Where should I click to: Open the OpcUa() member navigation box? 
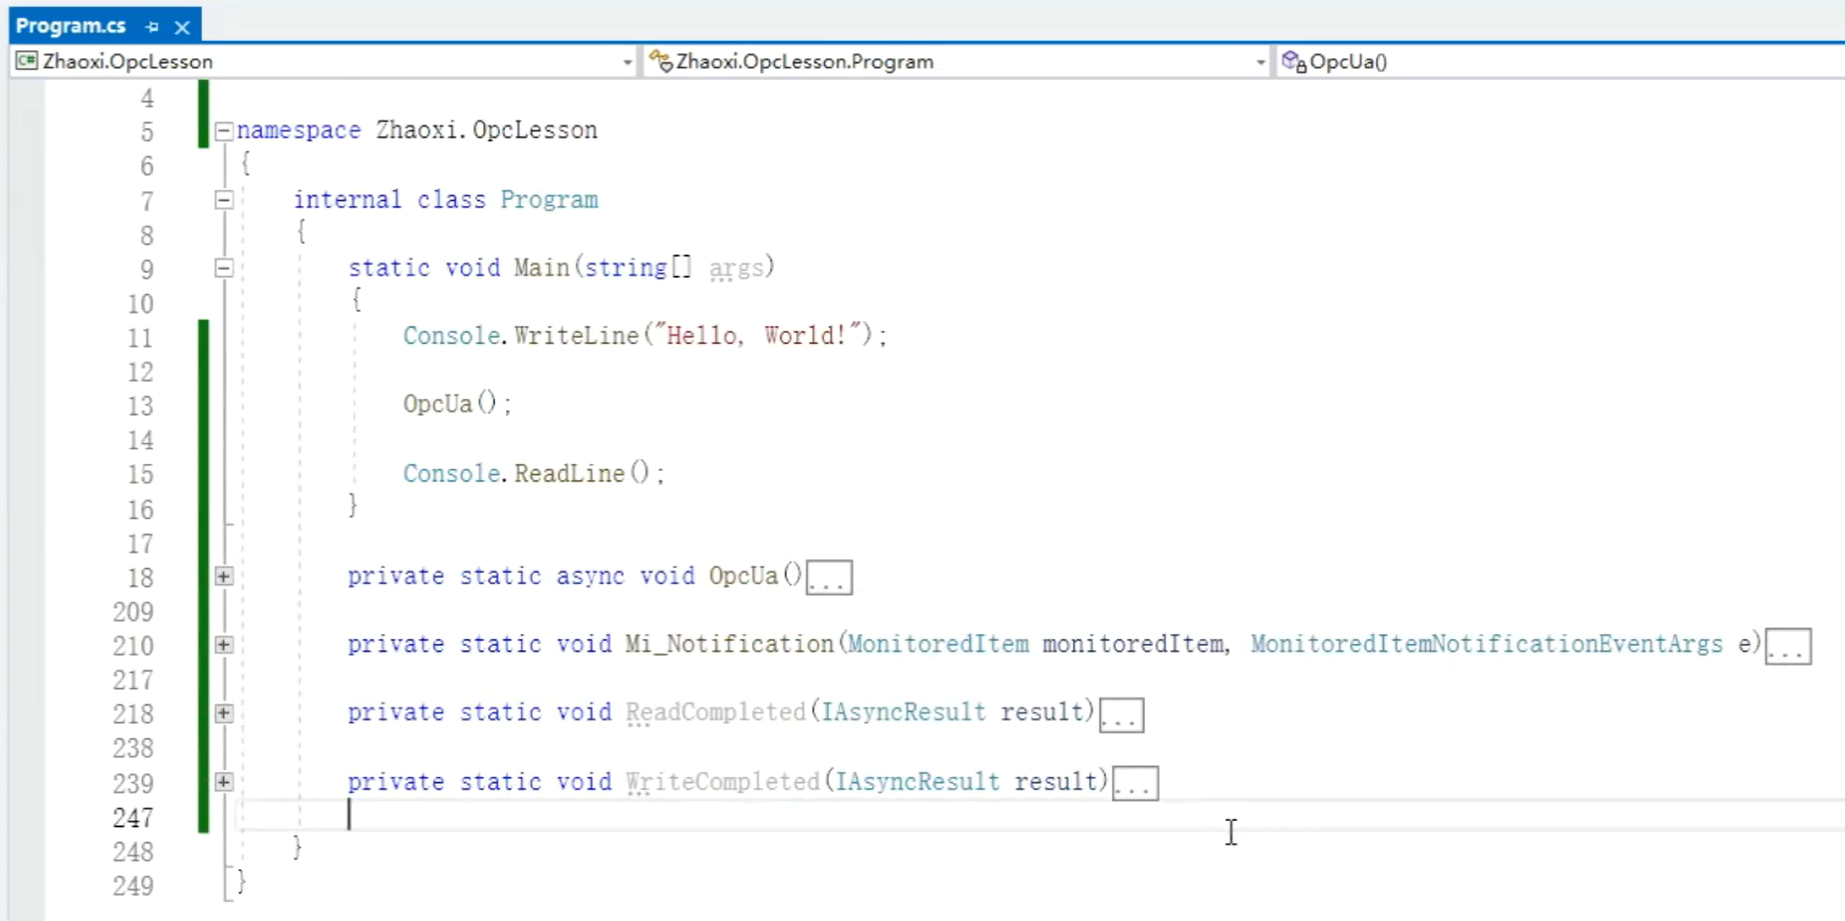1560,62
